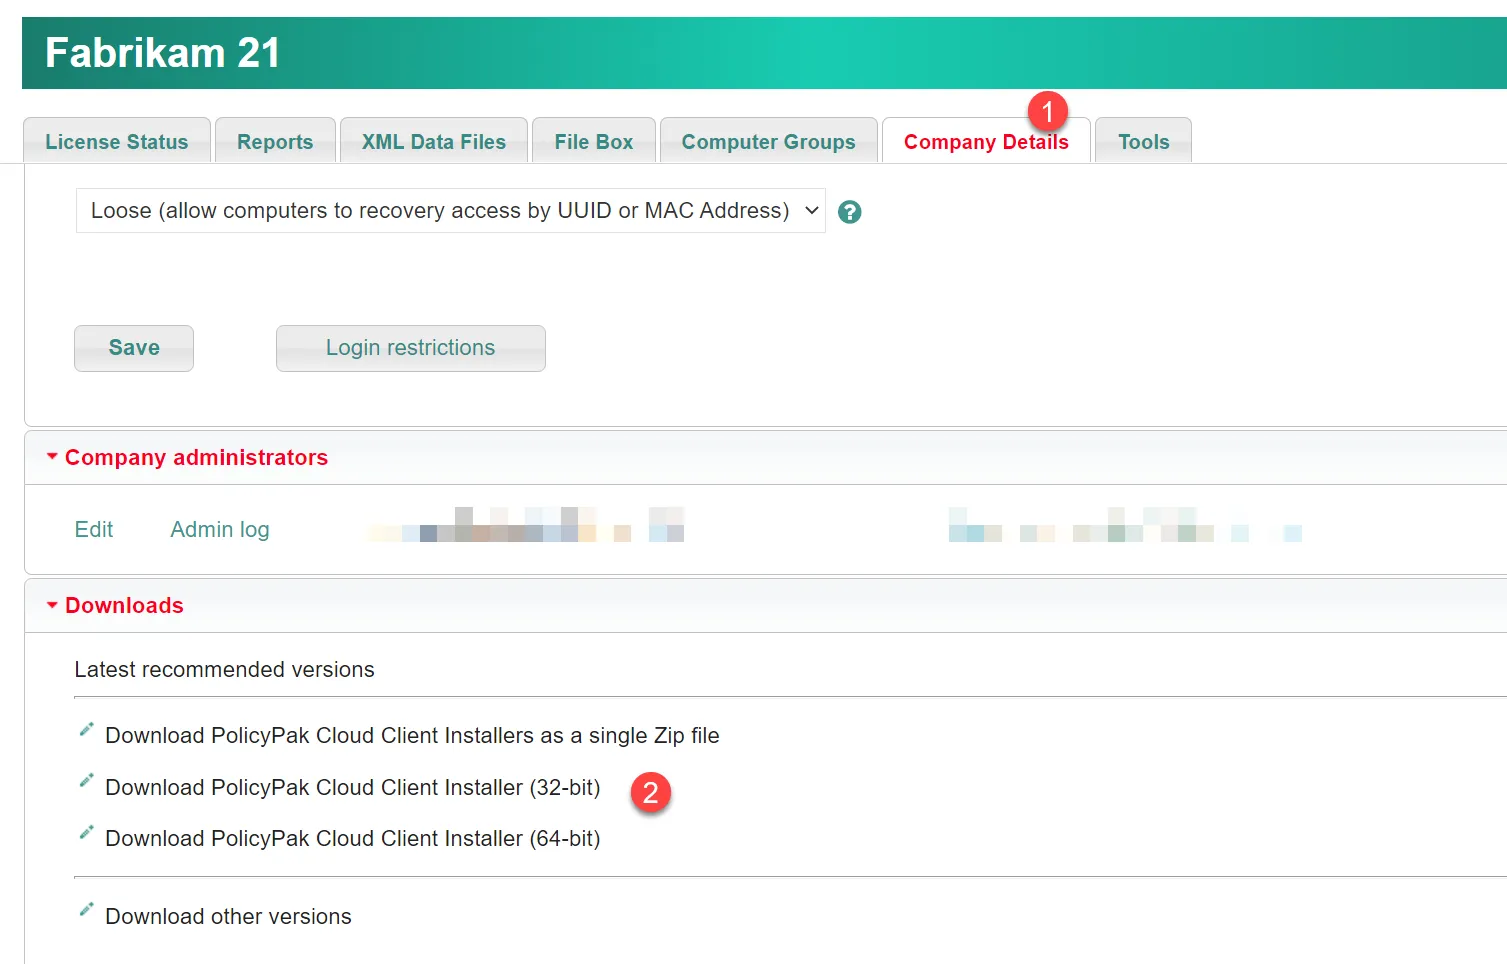Open the Loose recovery access dropdown

[450, 211]
